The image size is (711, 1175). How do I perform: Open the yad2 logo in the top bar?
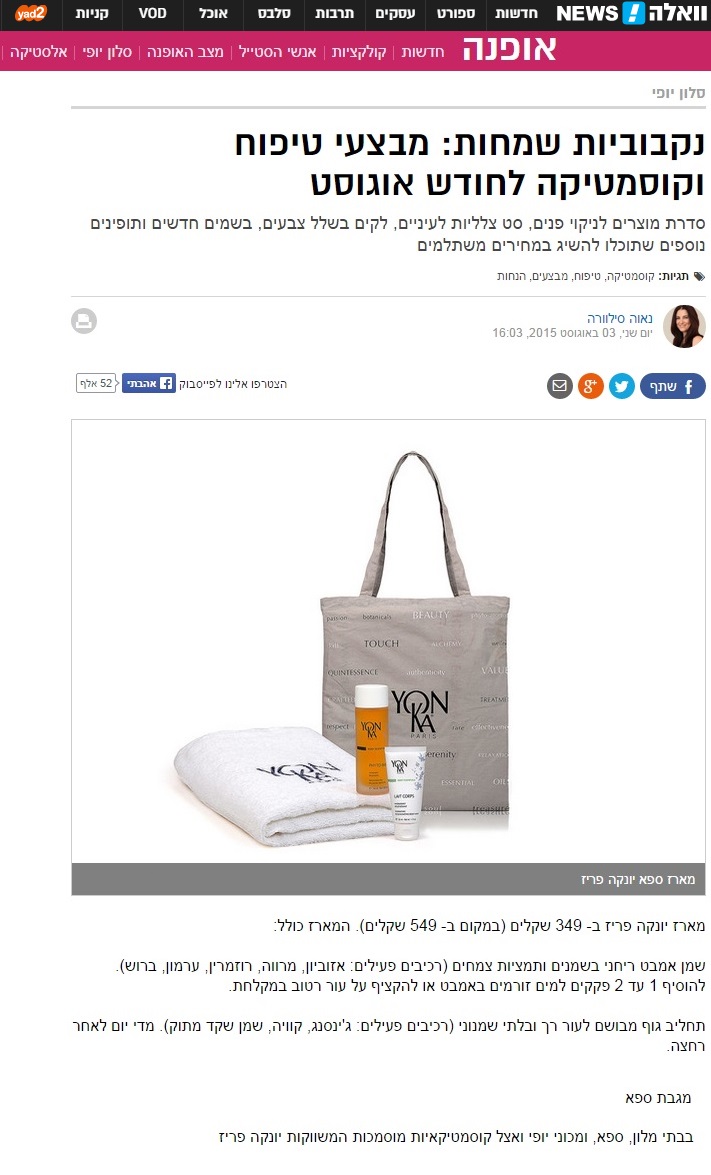click(31, 13)
